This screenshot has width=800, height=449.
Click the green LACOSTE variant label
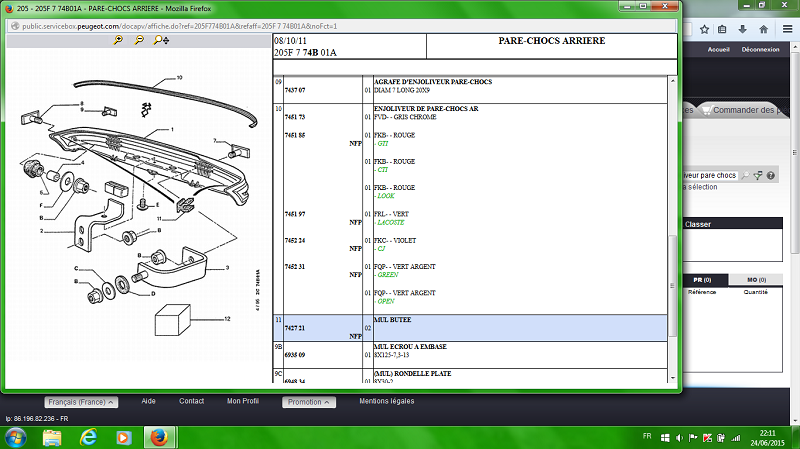coord(391,222)
